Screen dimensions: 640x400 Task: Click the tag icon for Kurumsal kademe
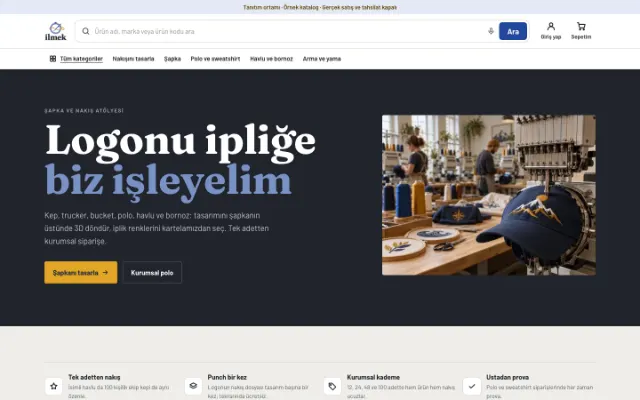click(x=332, y=386)
